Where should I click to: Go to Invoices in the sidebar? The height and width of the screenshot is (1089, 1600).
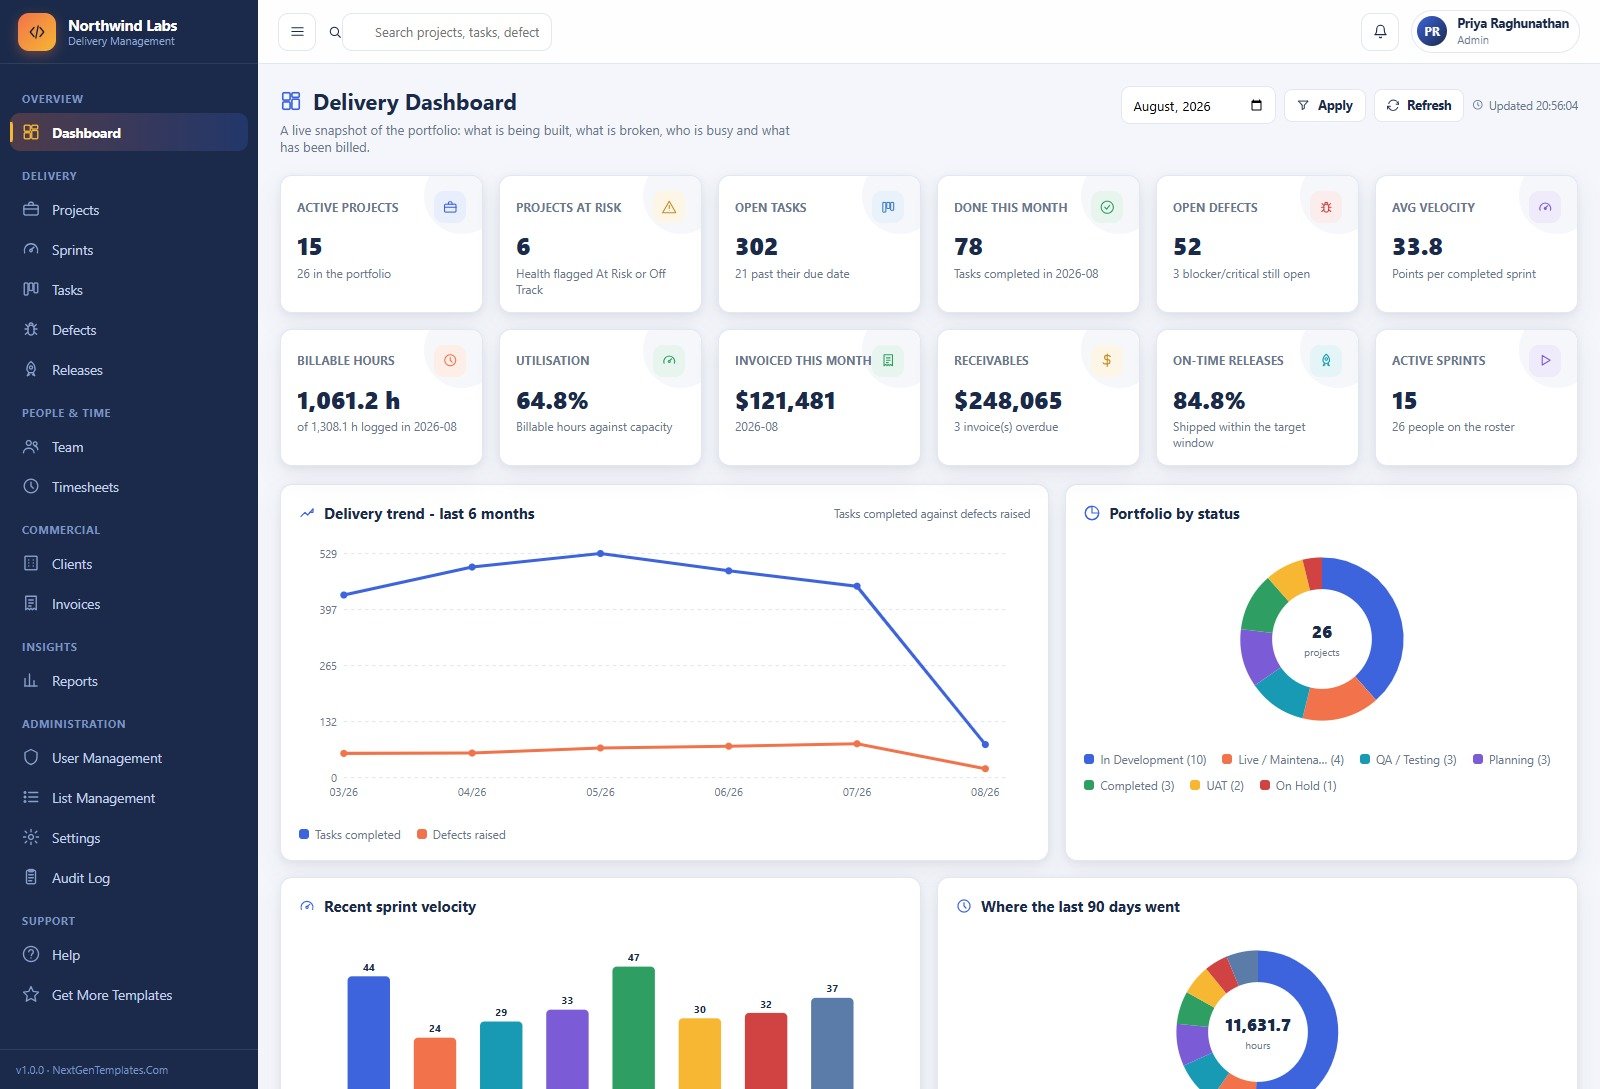tap(129, 604)
